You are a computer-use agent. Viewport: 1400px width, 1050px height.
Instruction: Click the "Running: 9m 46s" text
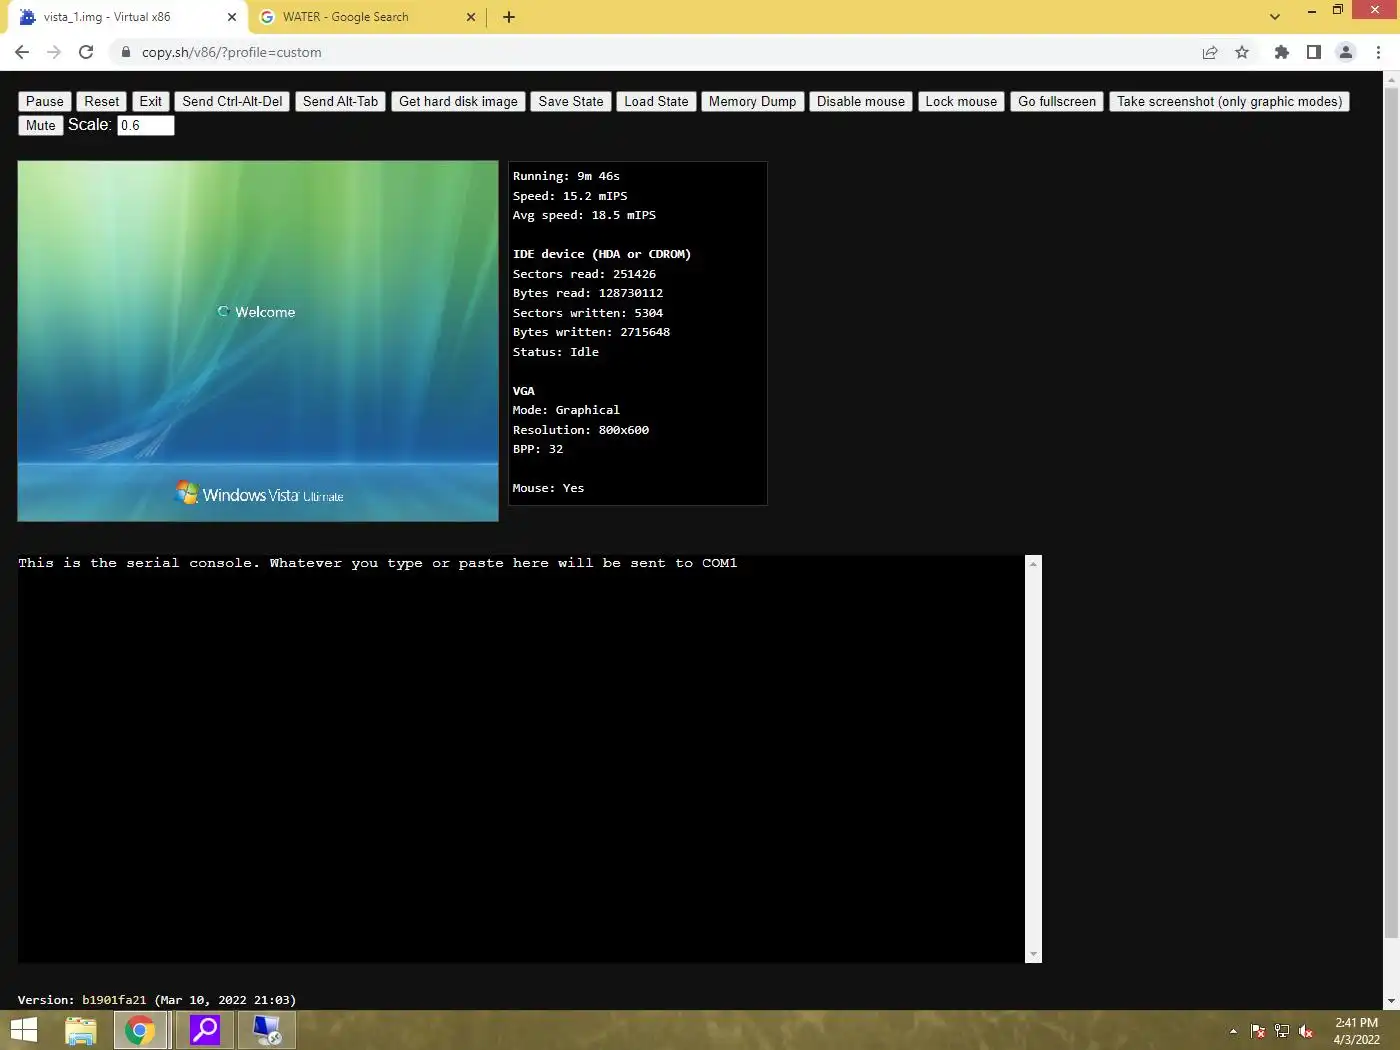[566, 176]
